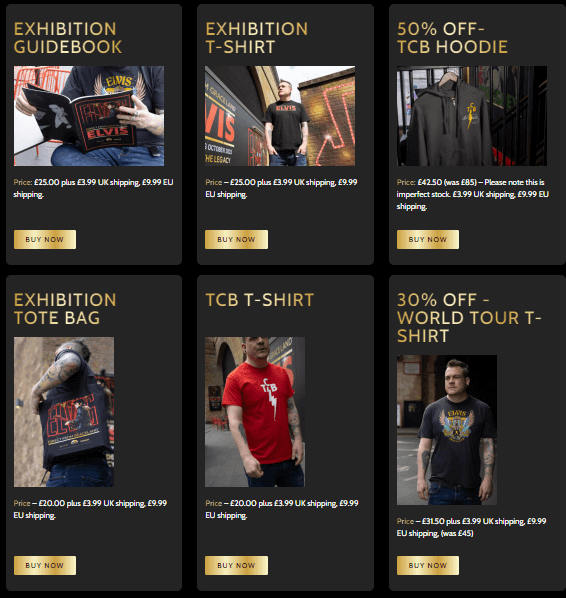Click the hoodie imperfect stock price note
Image resolution: width=566 pixels, height=598 pixels.
point(473,194)
